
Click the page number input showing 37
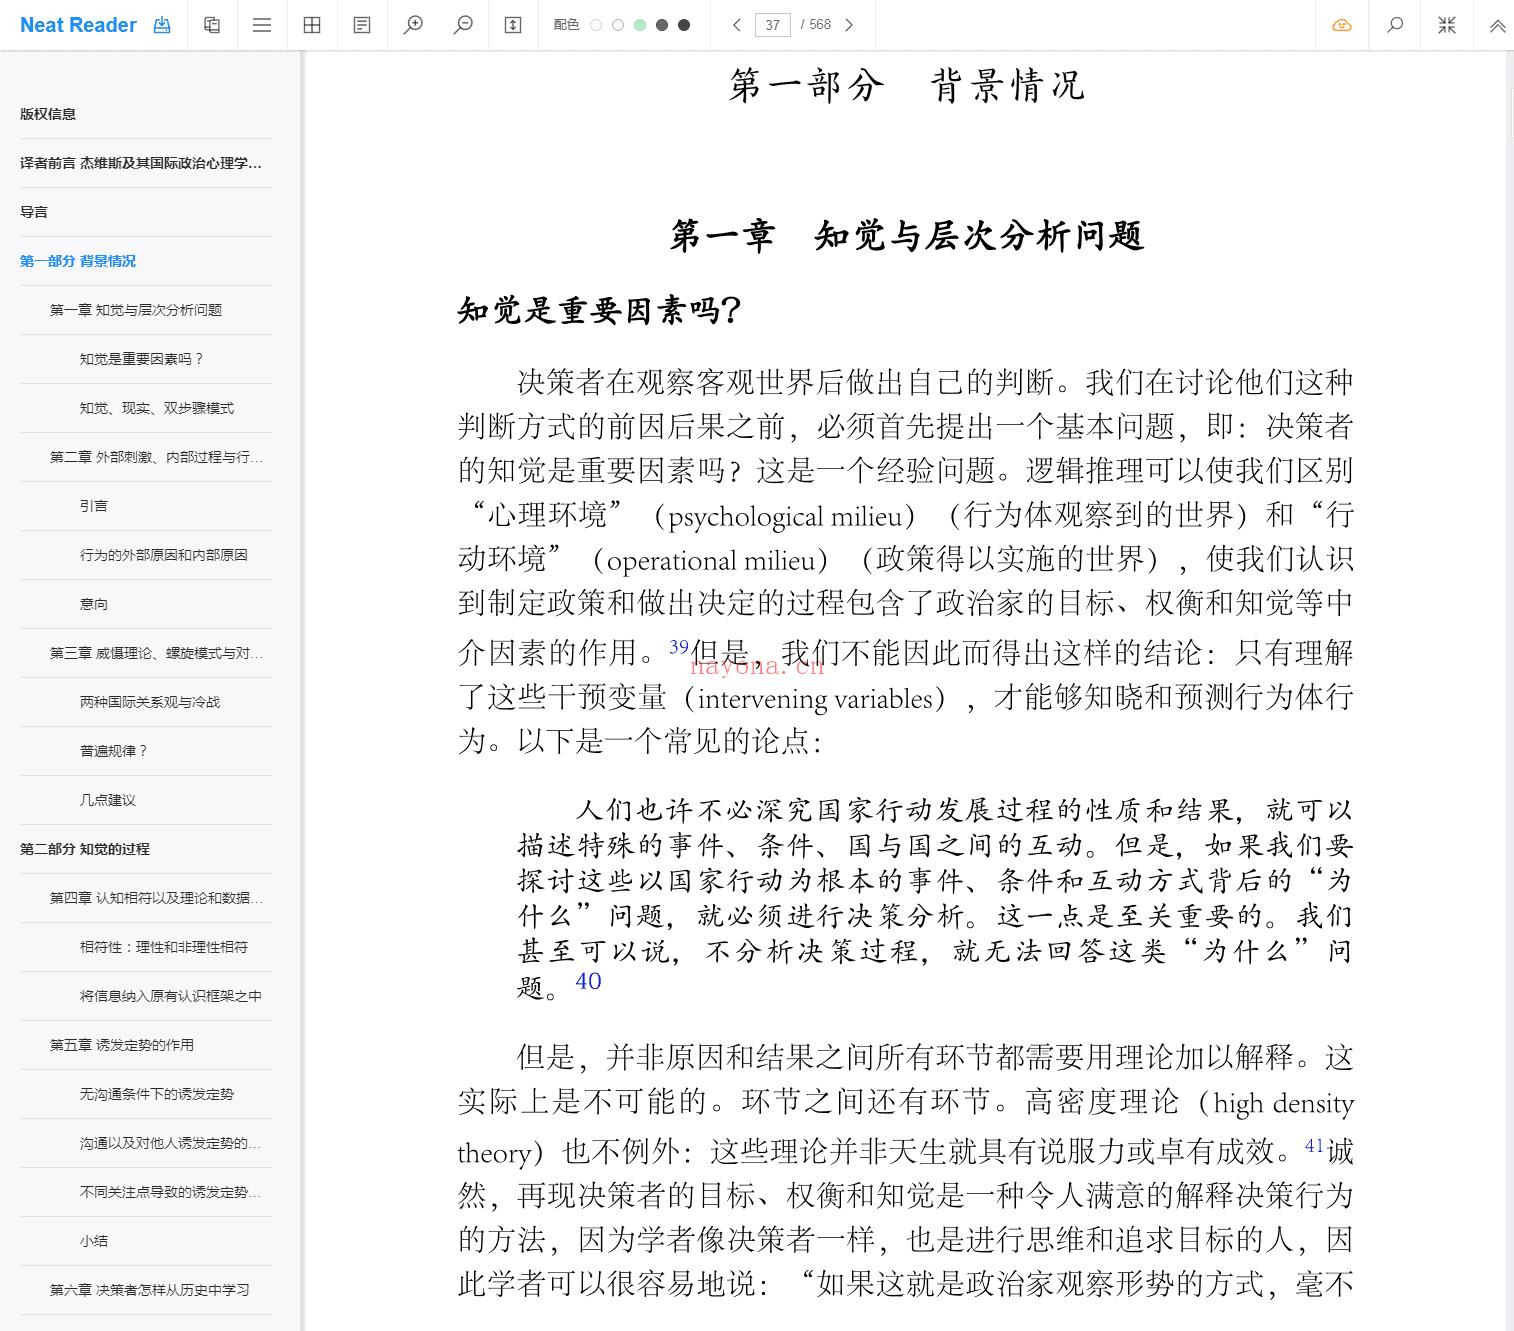(773, 25)
